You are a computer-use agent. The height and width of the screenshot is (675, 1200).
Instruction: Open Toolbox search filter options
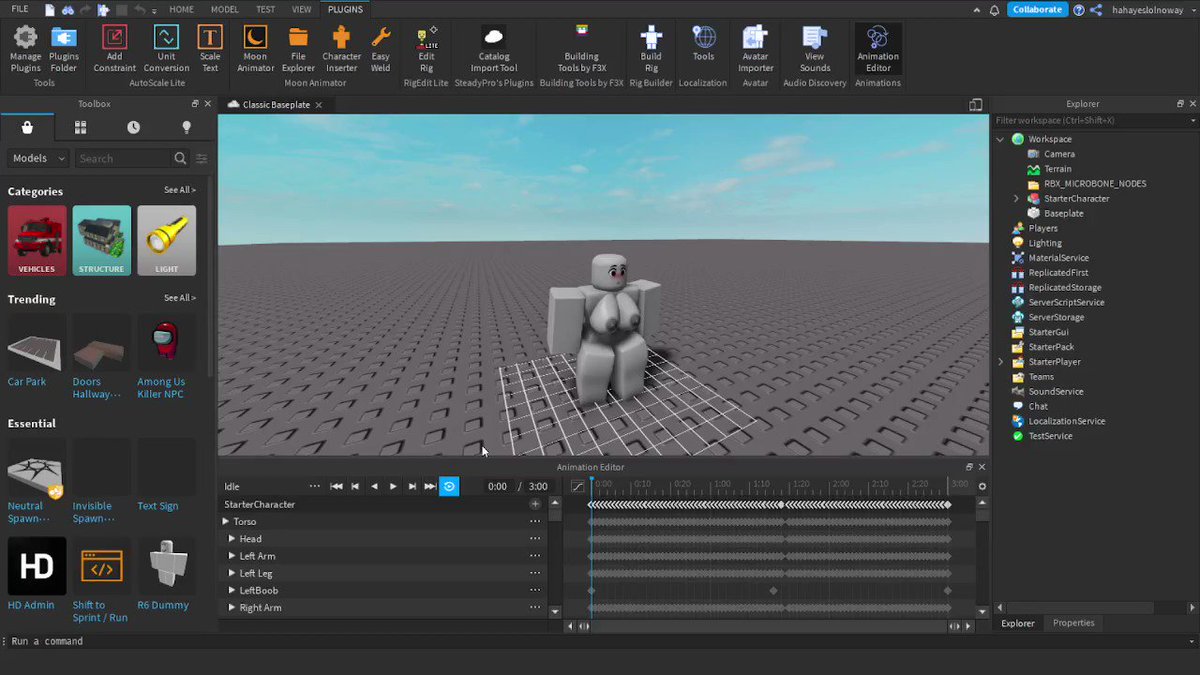(x=202, y=158)
